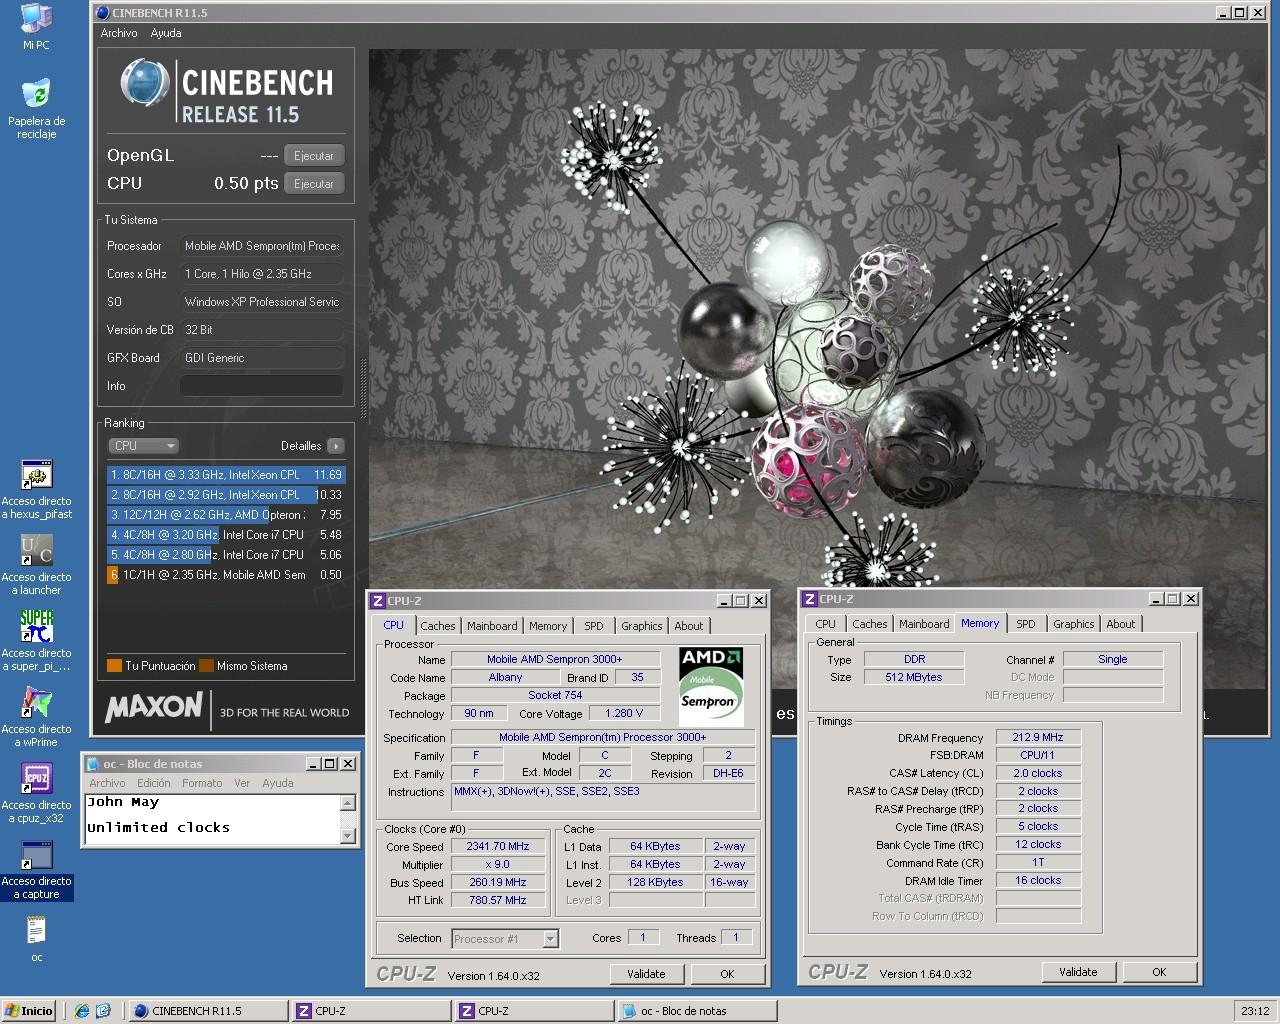Viewport: 1280px width, 1024px height.
Task: Switch to About tab in left CPU-Z
Action: [x=688, y=626]
